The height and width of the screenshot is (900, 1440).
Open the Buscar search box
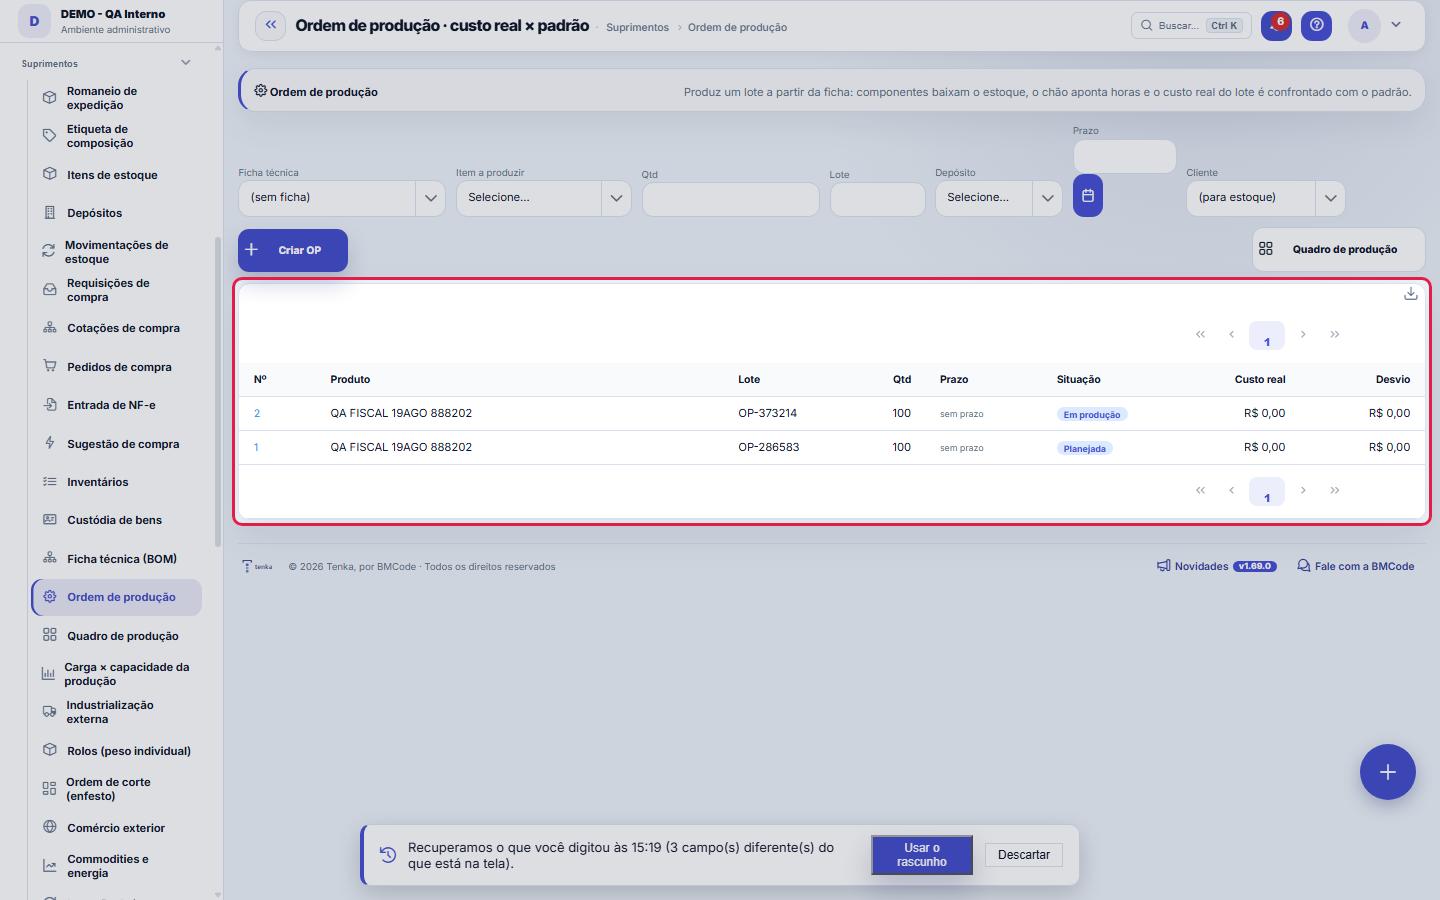pos(1191,26)
